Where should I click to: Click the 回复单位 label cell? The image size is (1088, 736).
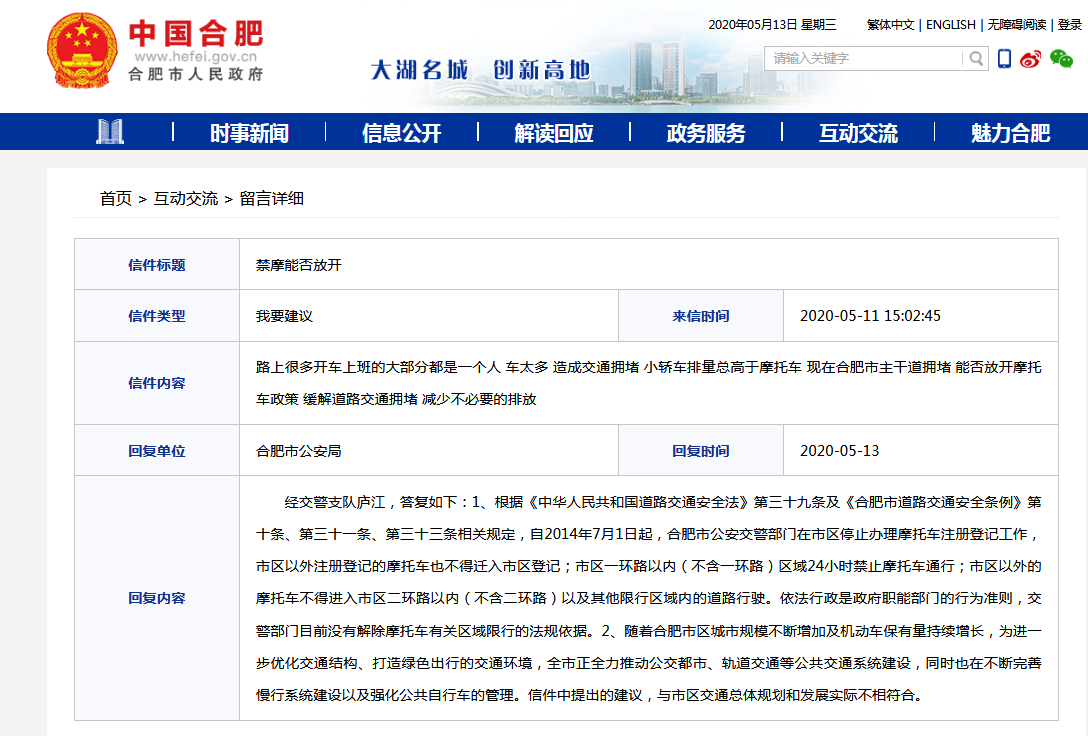[157, 450]
